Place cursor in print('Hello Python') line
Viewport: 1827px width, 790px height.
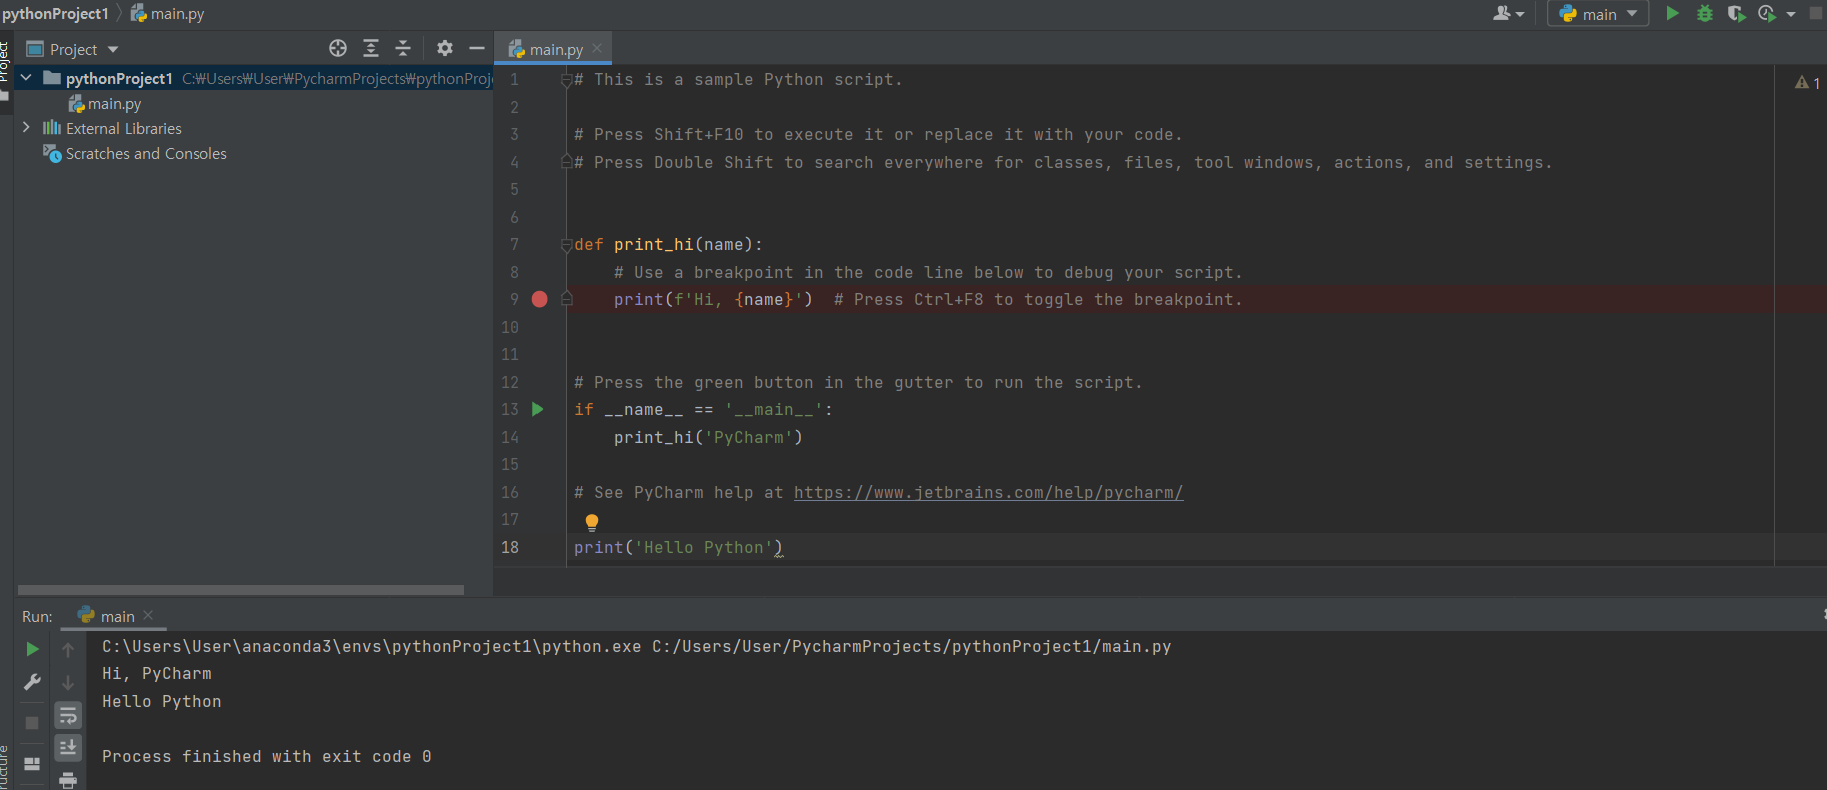pyautogui.click(x=678, y=547)
